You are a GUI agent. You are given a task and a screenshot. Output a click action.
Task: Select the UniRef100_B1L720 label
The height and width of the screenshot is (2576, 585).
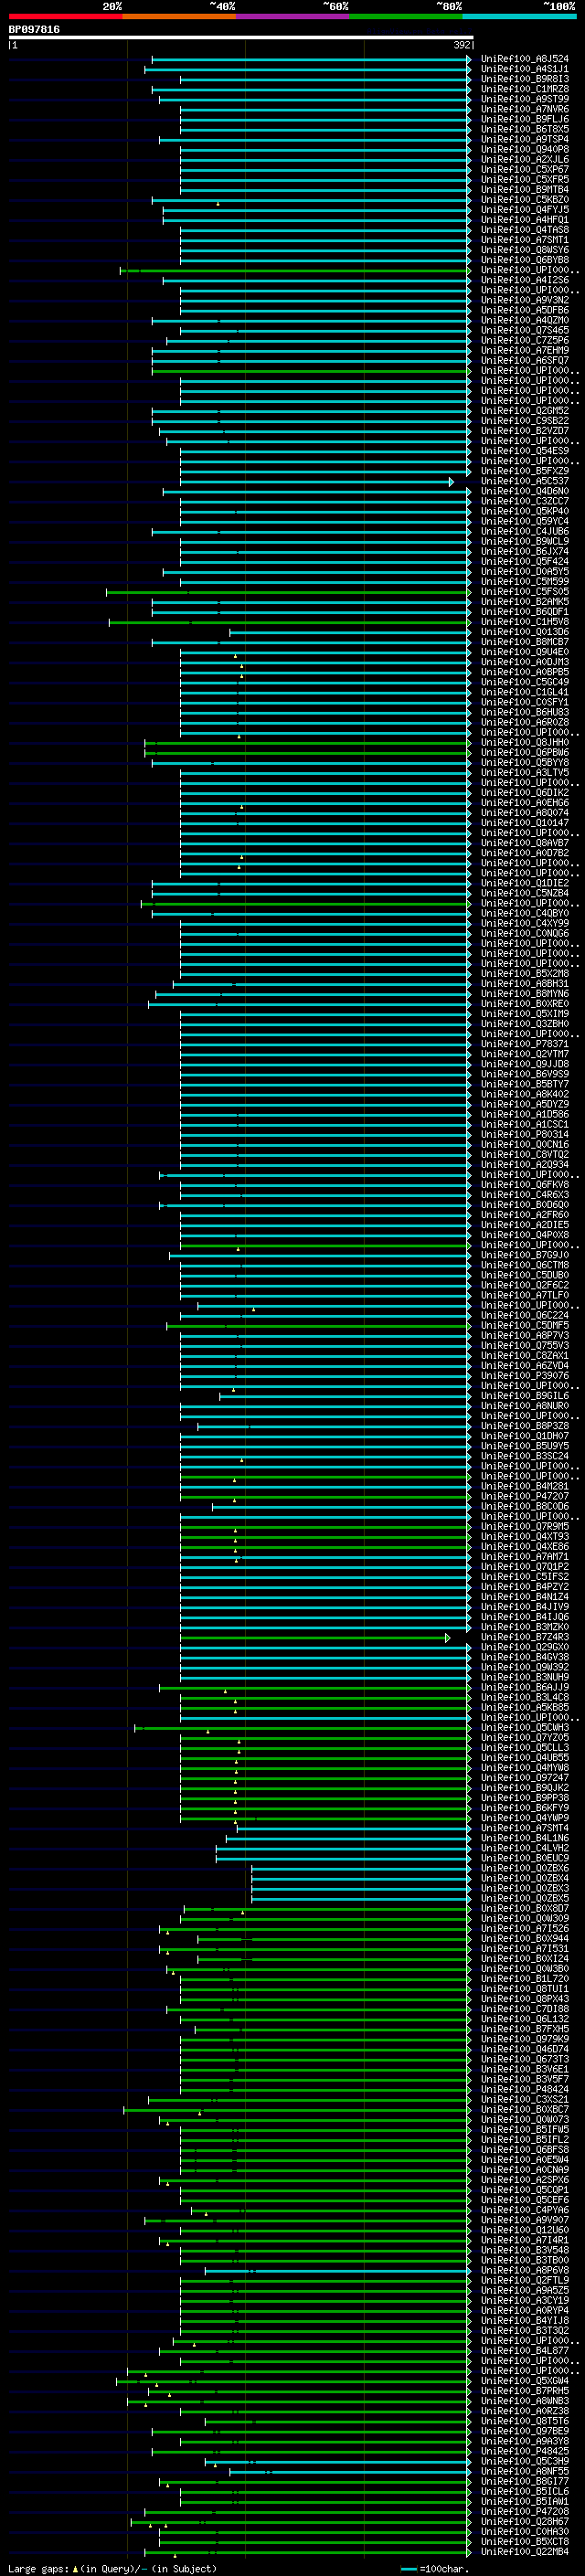click(x=524, y=1978)
